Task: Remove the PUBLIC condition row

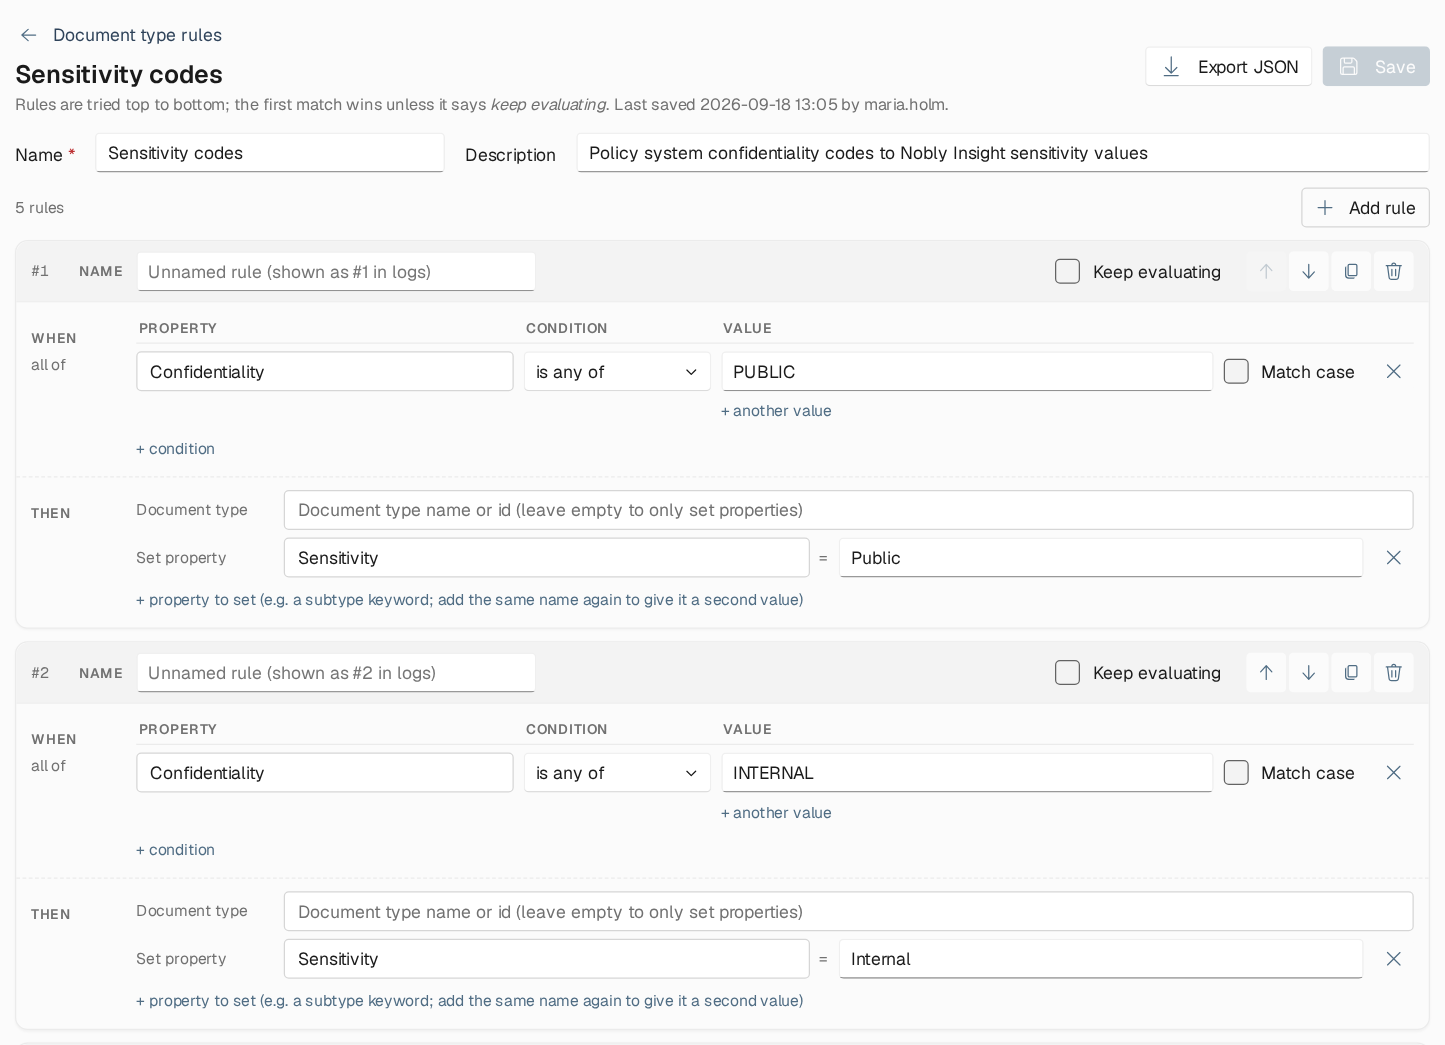Action: coord(1394,372)
